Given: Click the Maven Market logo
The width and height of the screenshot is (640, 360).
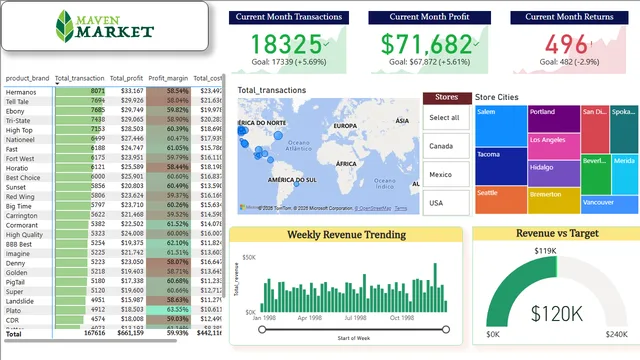Looking at the screenshot, I should pos(104,27).
